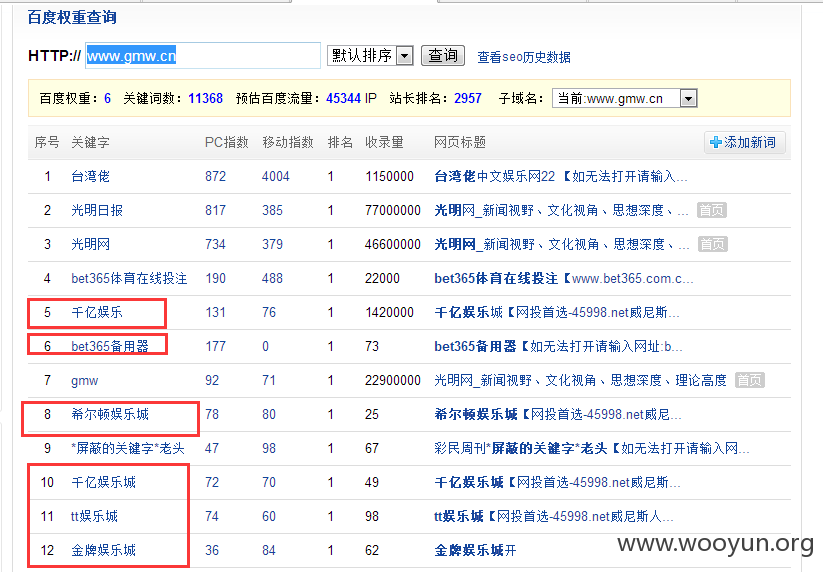Click index count 1150000 in 台湾佬 row

pos(389,176)
